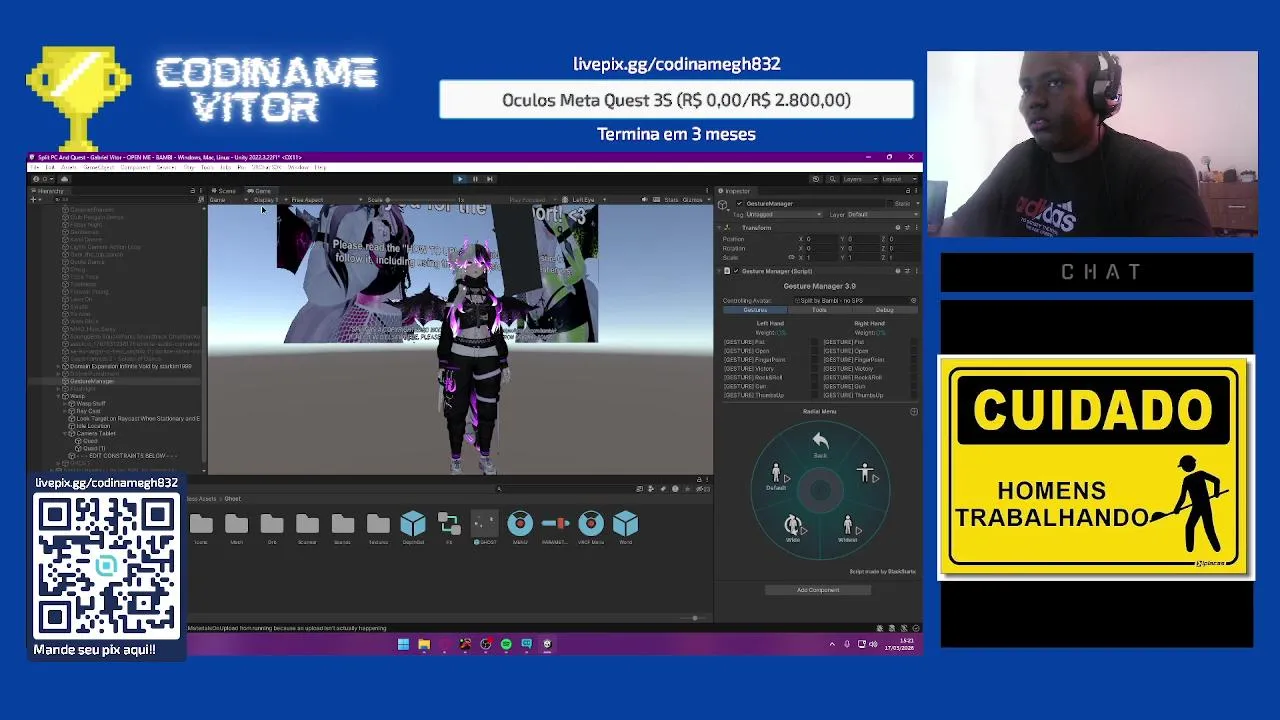The width and height of the screenshot is (1280, 720).
Task: Click the Add Component button
Action: [x=818, y=590]
